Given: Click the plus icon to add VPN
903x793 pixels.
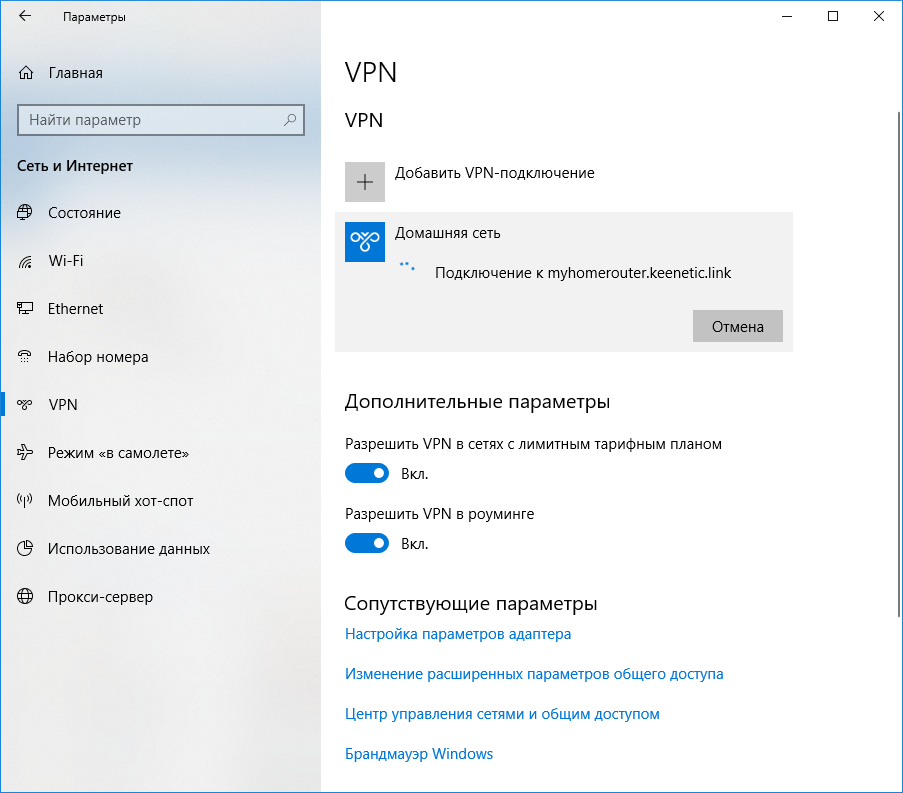Looking at the screenshot, I should coord(365,182).
